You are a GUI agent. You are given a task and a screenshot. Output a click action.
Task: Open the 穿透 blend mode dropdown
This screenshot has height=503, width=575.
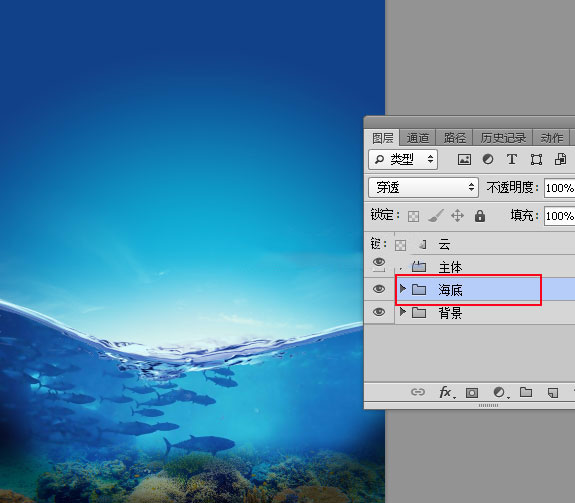coord(423,187)
